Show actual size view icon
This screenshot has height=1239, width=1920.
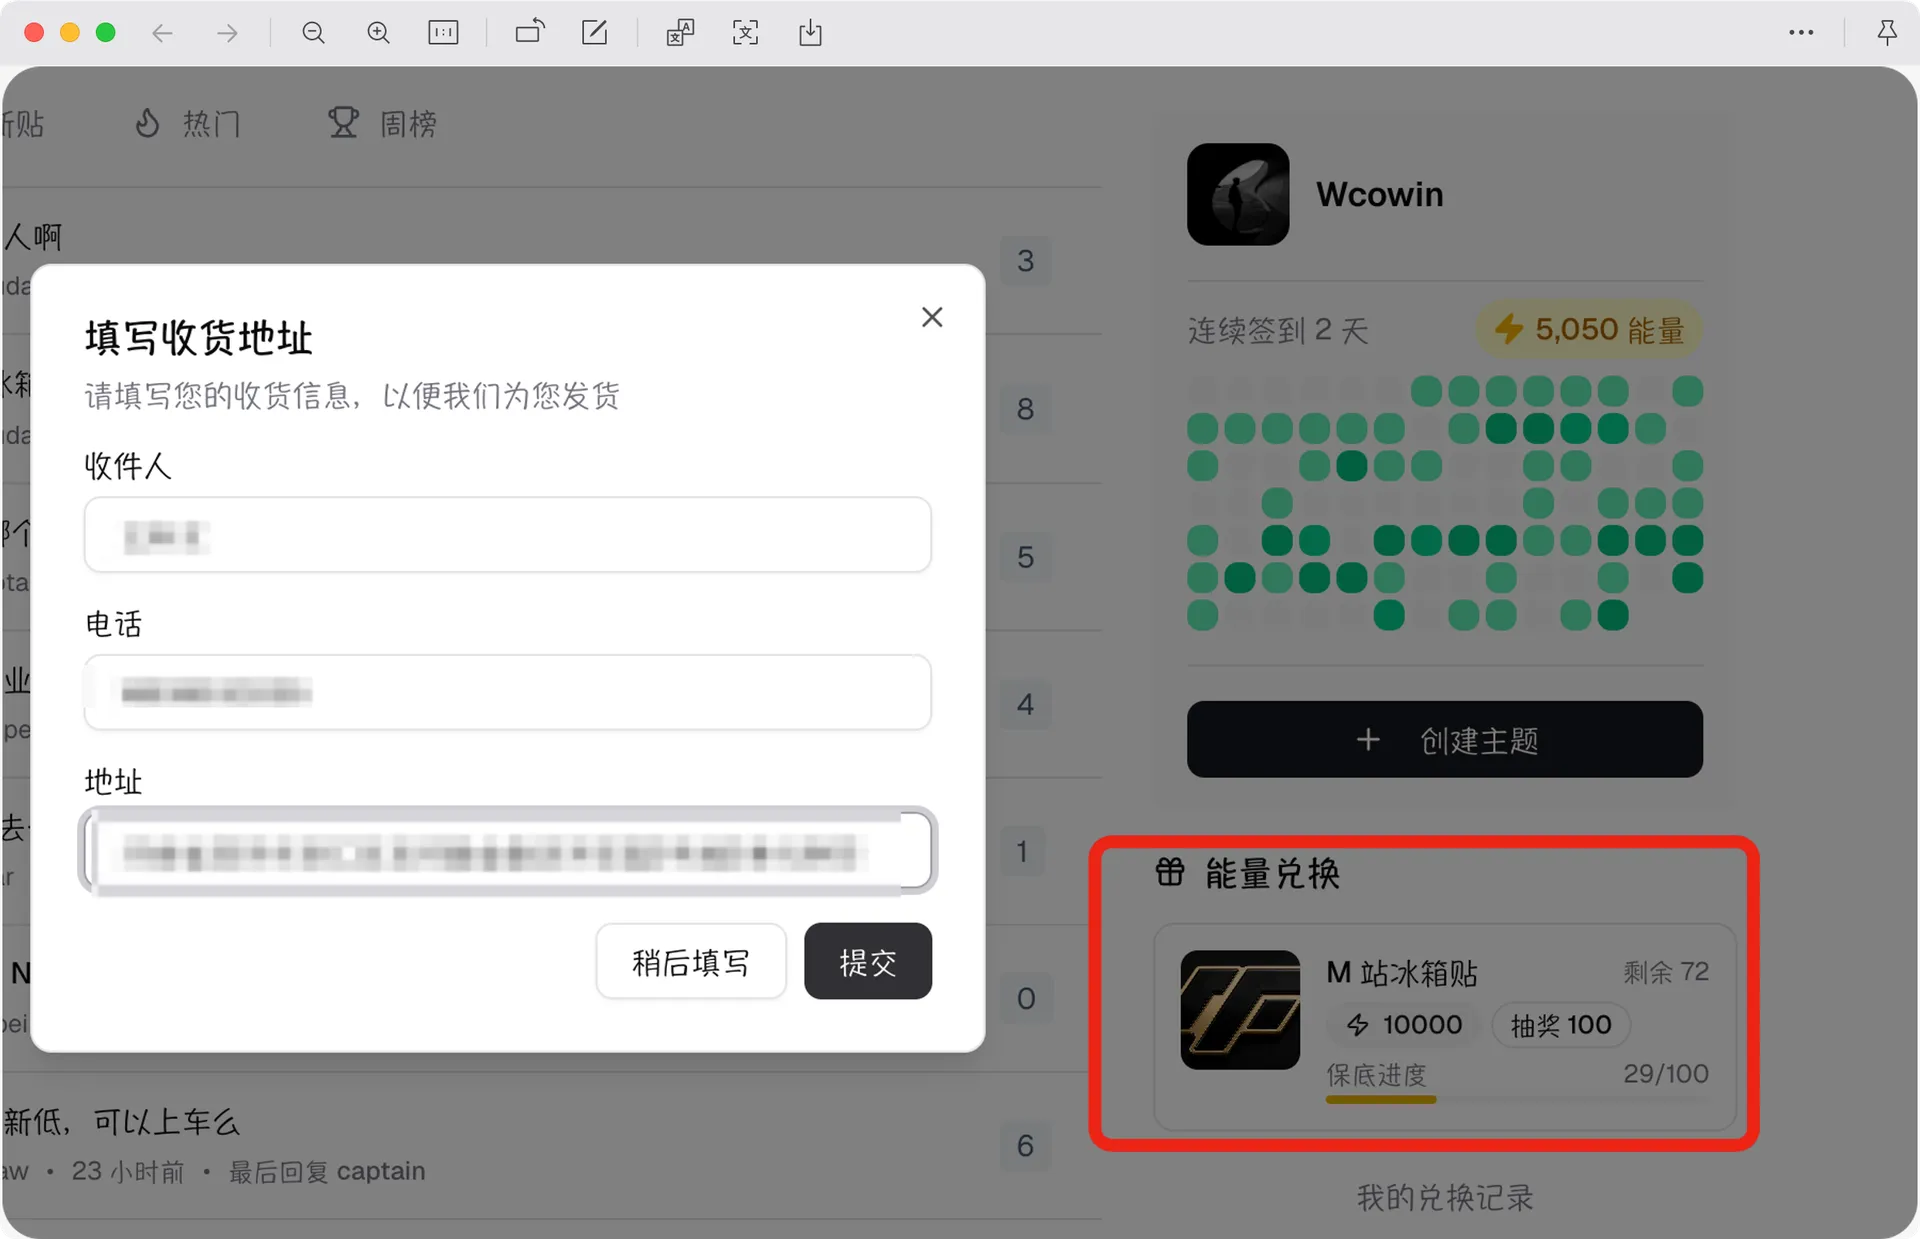pos(443,33)
